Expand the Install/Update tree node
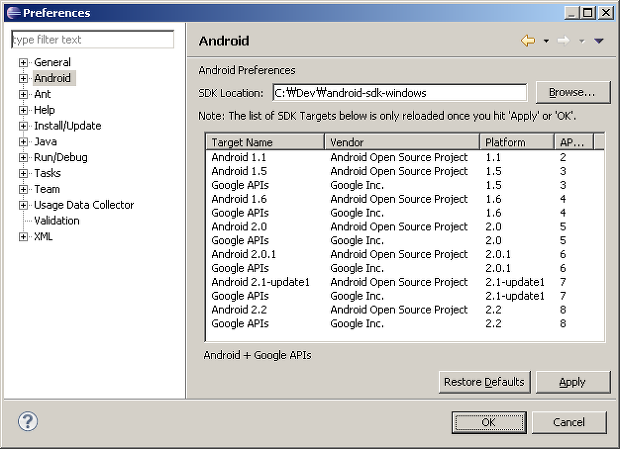This screenshot has height=449, width=620. pos(23,126)
